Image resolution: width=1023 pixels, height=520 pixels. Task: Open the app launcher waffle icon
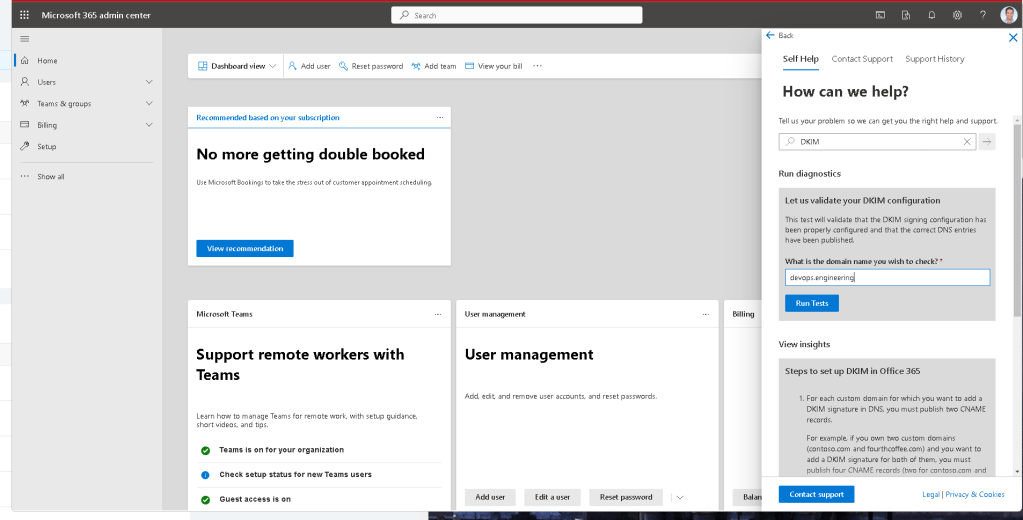24,14
